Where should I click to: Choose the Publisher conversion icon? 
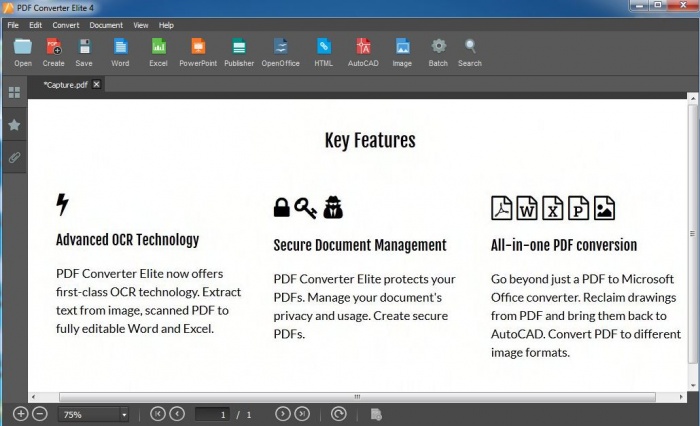(239, 52)
